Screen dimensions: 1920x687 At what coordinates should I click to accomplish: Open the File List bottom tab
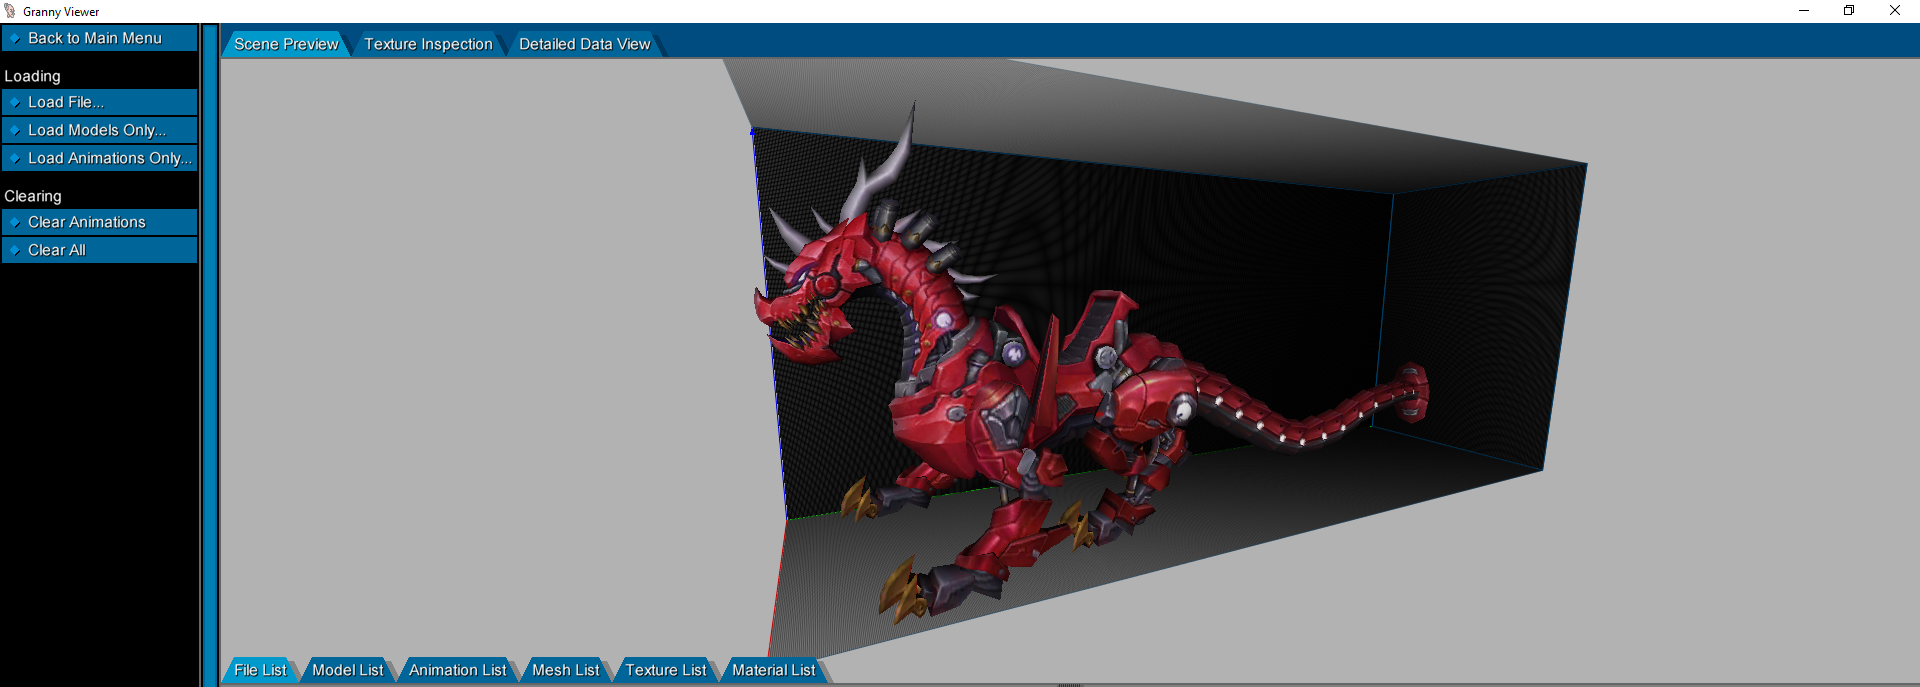tap(259, 670)
